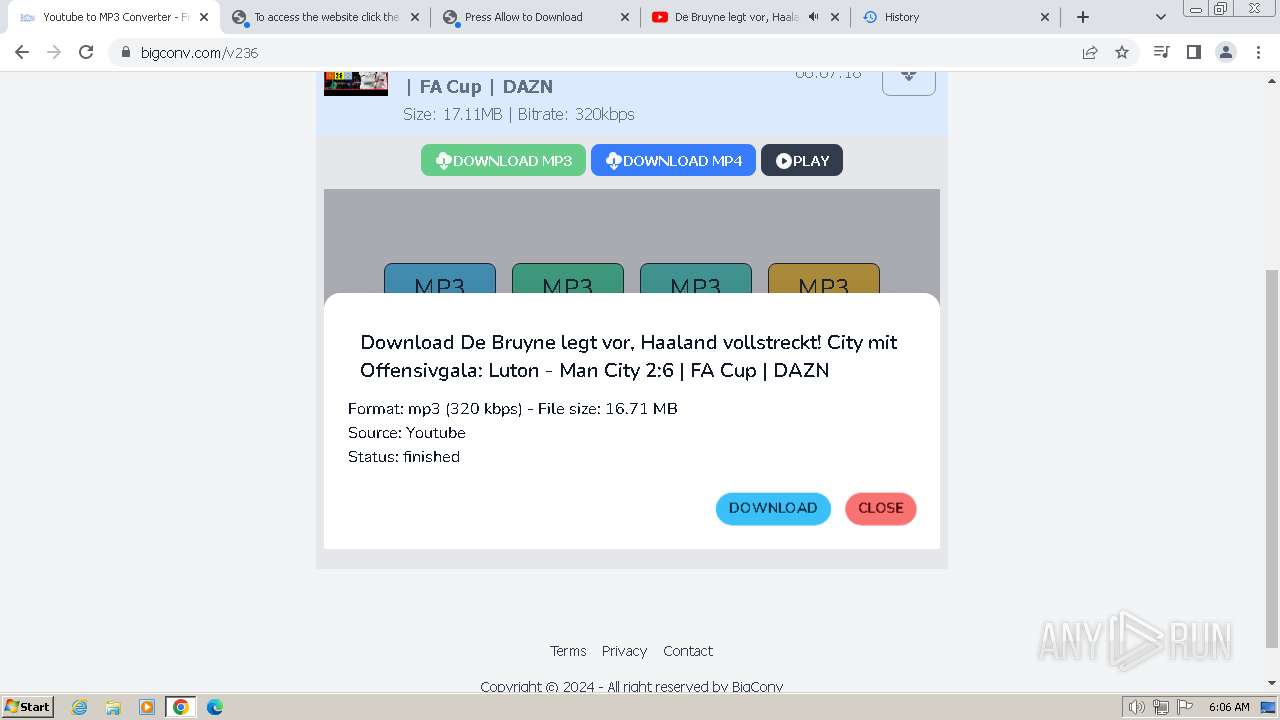Go forward with the forward arrow
The width and height of the screenshot is (1280, 720).
[54, 52]
